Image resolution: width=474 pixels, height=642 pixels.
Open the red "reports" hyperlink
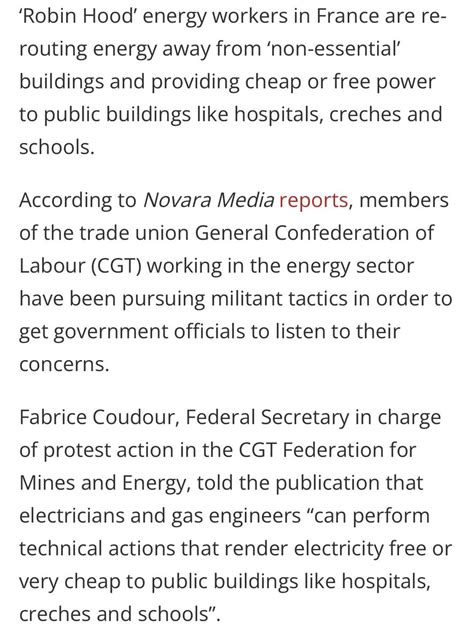point(313,201)
